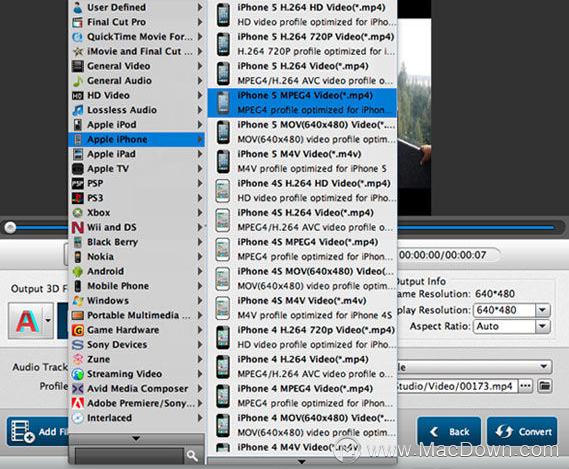Click the Add File button
The image size is (569, 469).
click(38, 431)
